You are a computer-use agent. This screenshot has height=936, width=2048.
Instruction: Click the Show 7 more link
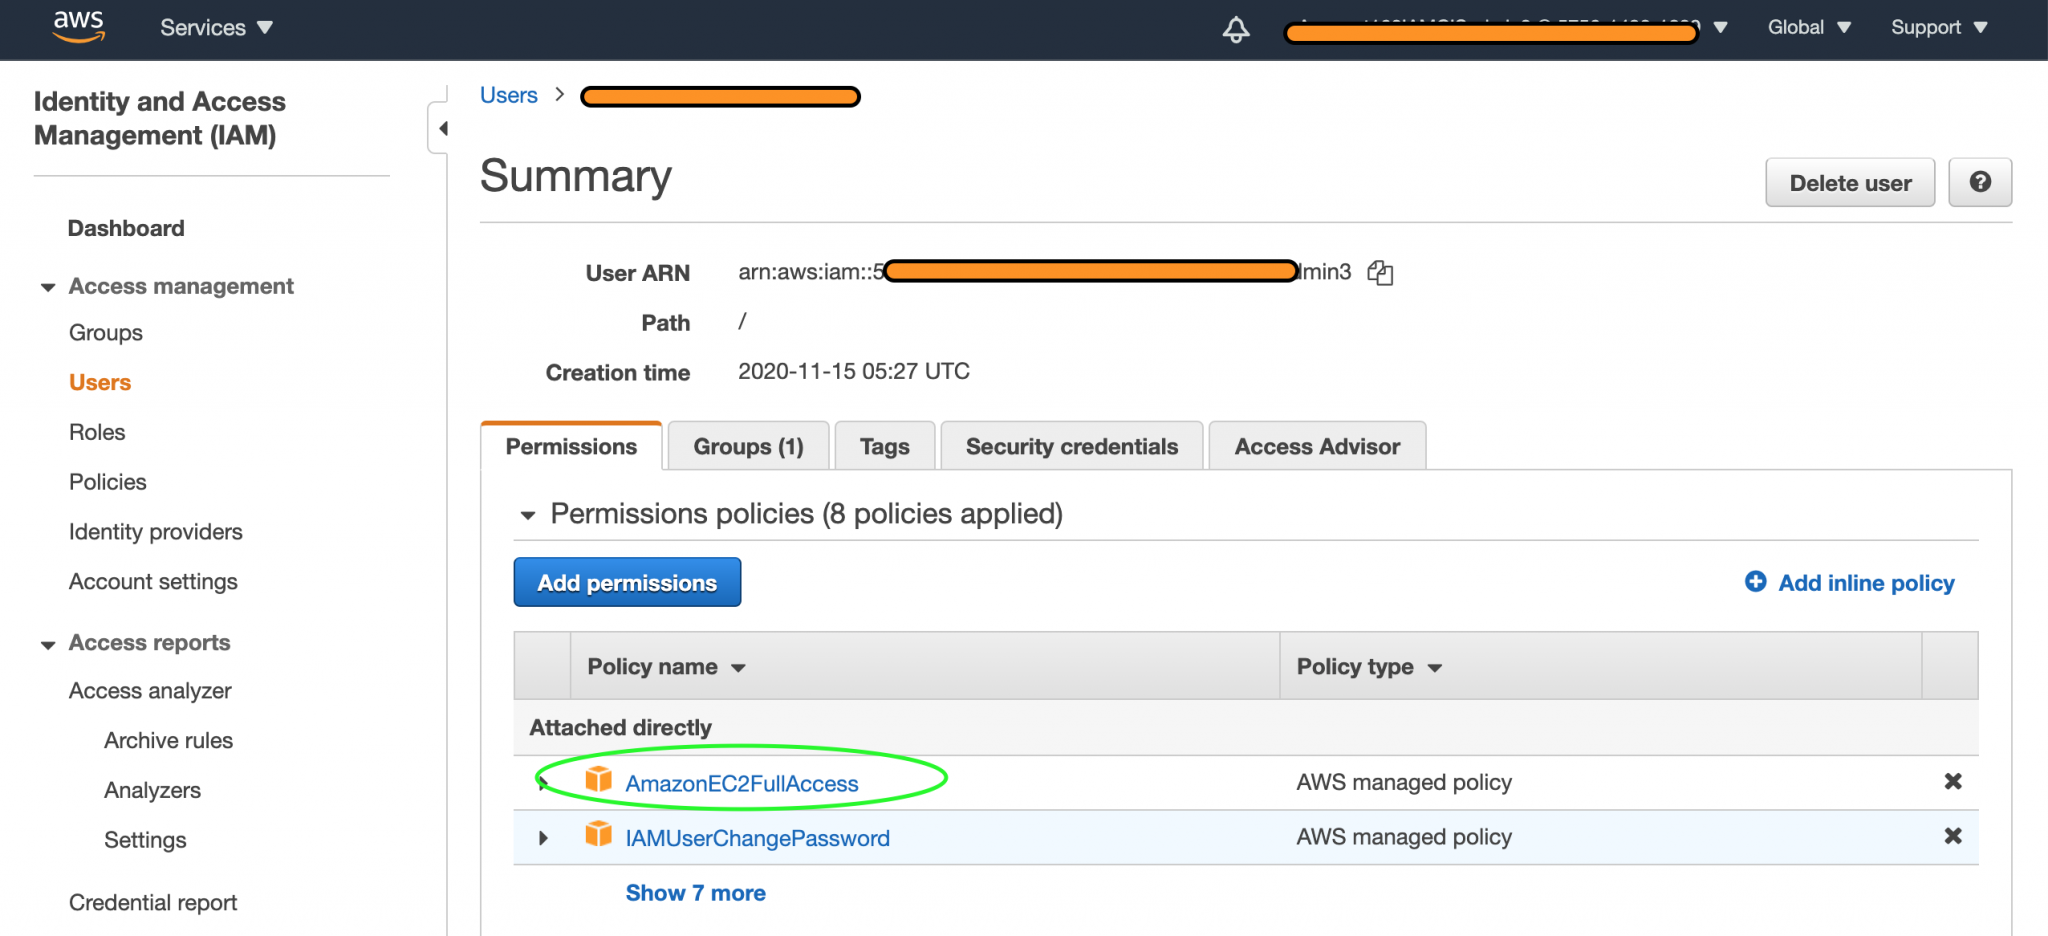pyautogui.click(x=695, y=892)
